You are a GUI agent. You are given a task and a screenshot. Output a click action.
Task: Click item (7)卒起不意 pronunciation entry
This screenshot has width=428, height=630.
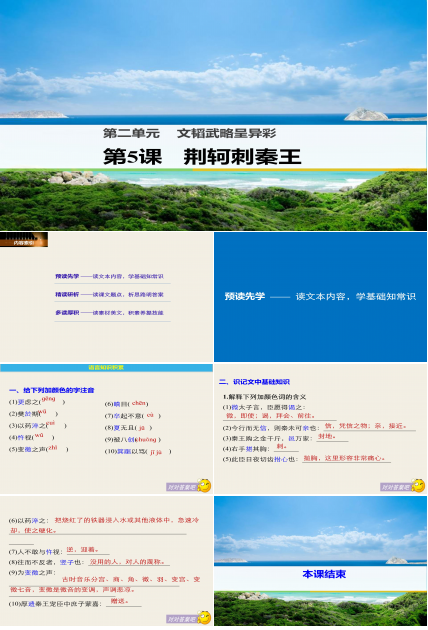coord(133,415)
